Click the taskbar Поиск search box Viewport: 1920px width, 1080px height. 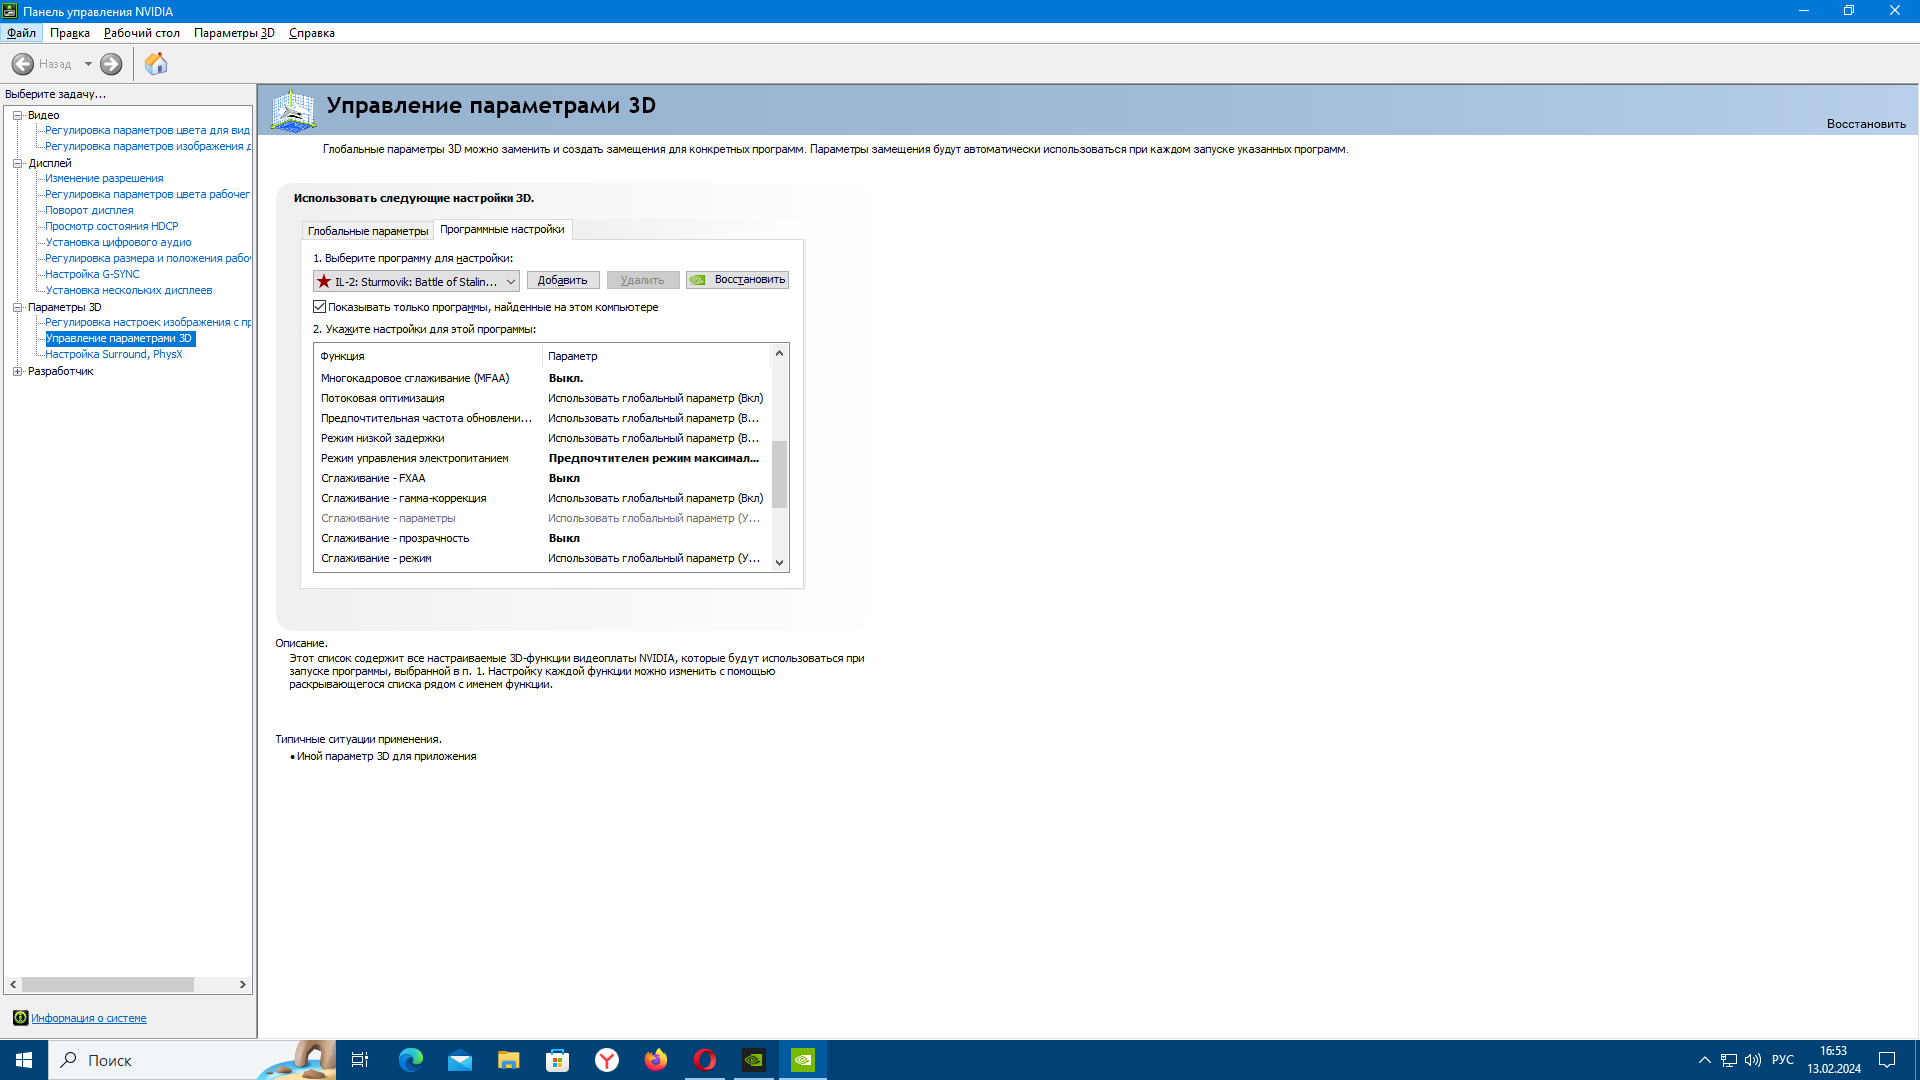pyautogui.click(x=192, y=1060)
